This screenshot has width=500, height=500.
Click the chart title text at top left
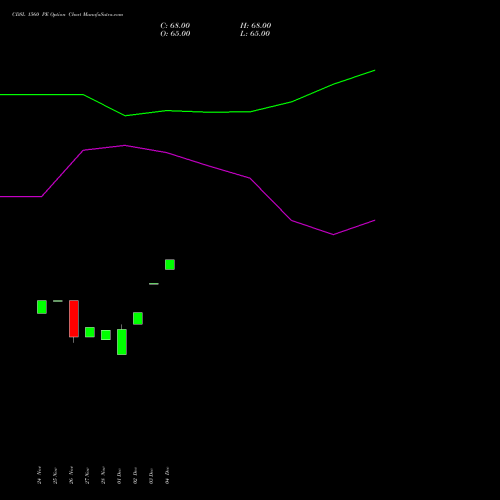(x=67, y=15)
